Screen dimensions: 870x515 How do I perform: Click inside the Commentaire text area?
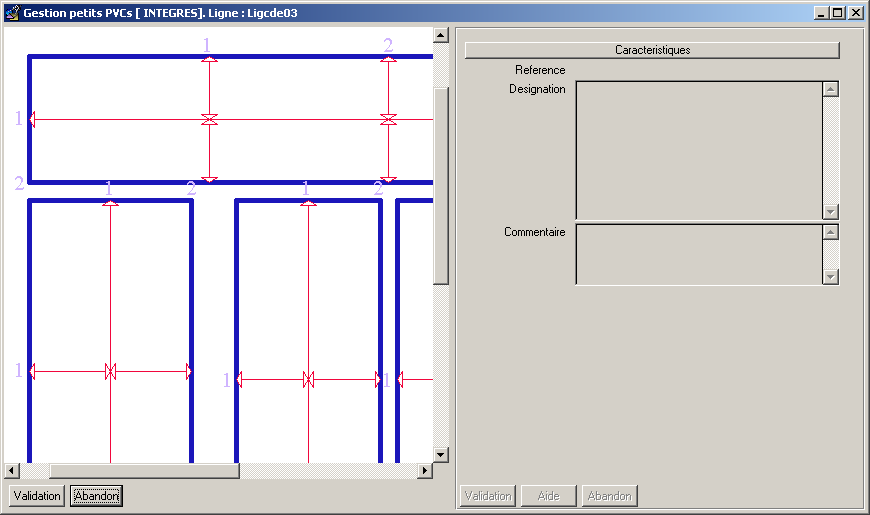pos(698,254)
